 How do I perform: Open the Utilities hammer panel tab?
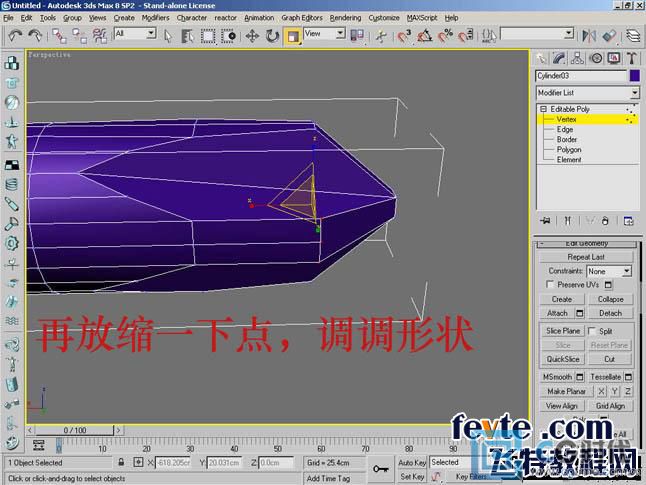[632, 59]
